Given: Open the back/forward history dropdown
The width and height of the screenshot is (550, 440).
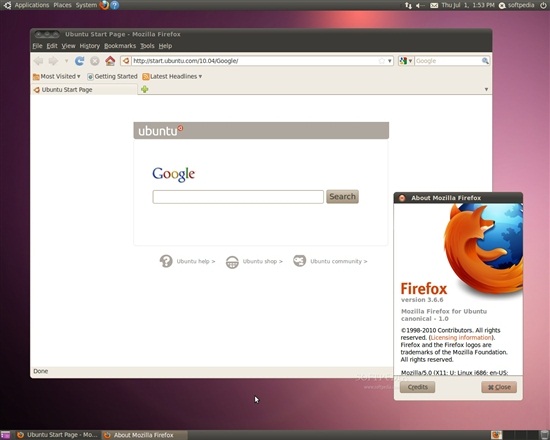Looking at the screenshot, I should click(66, 61).
